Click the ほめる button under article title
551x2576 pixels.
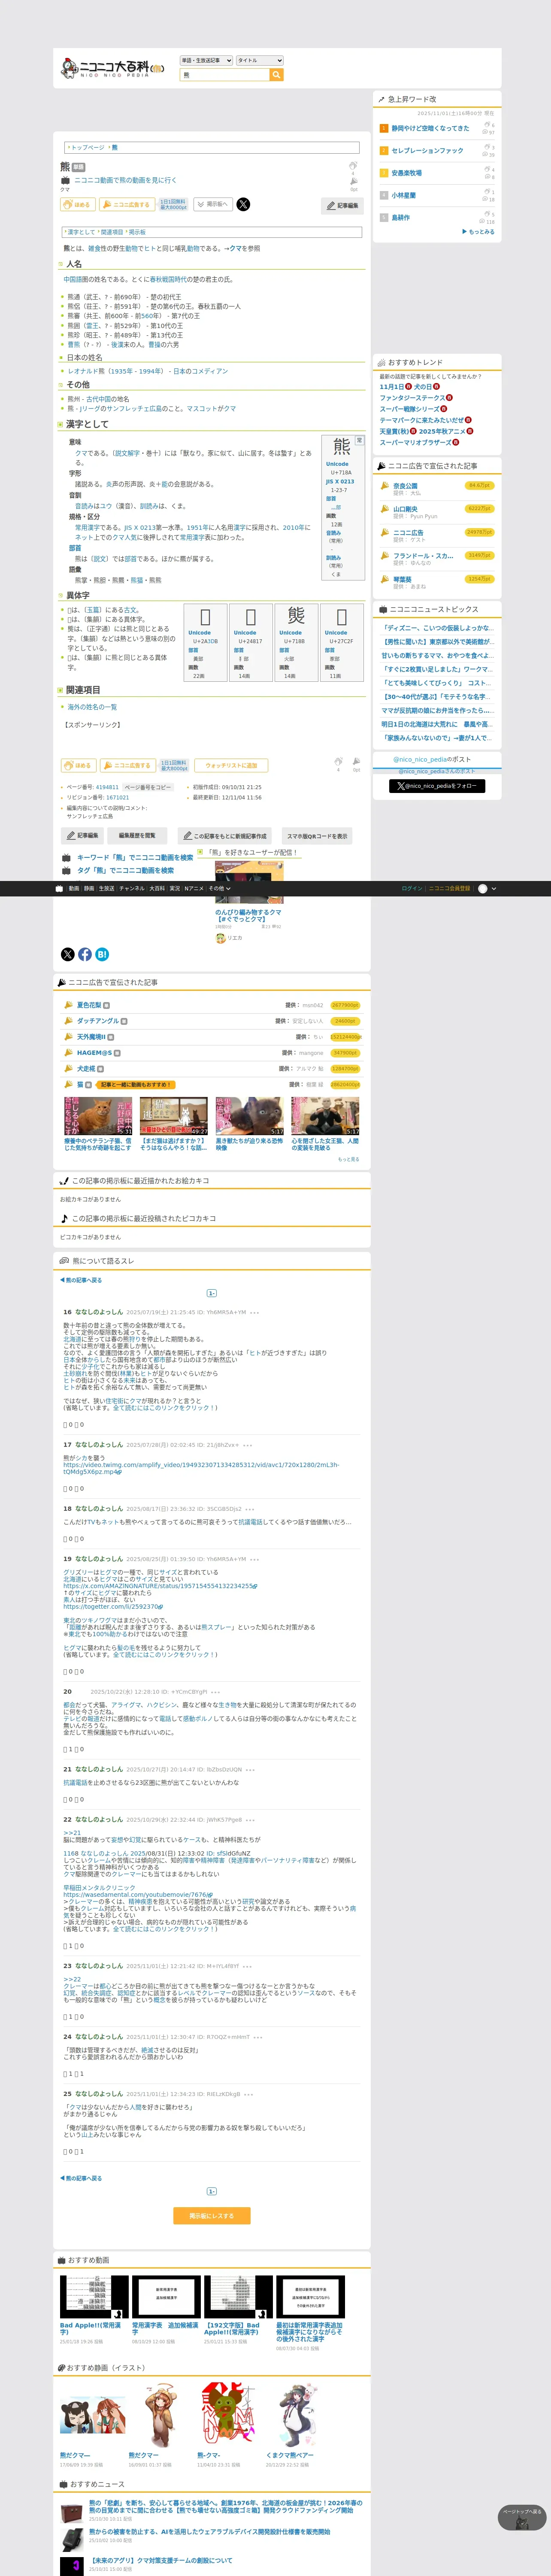pyautogui.click(x=78, y=204)
